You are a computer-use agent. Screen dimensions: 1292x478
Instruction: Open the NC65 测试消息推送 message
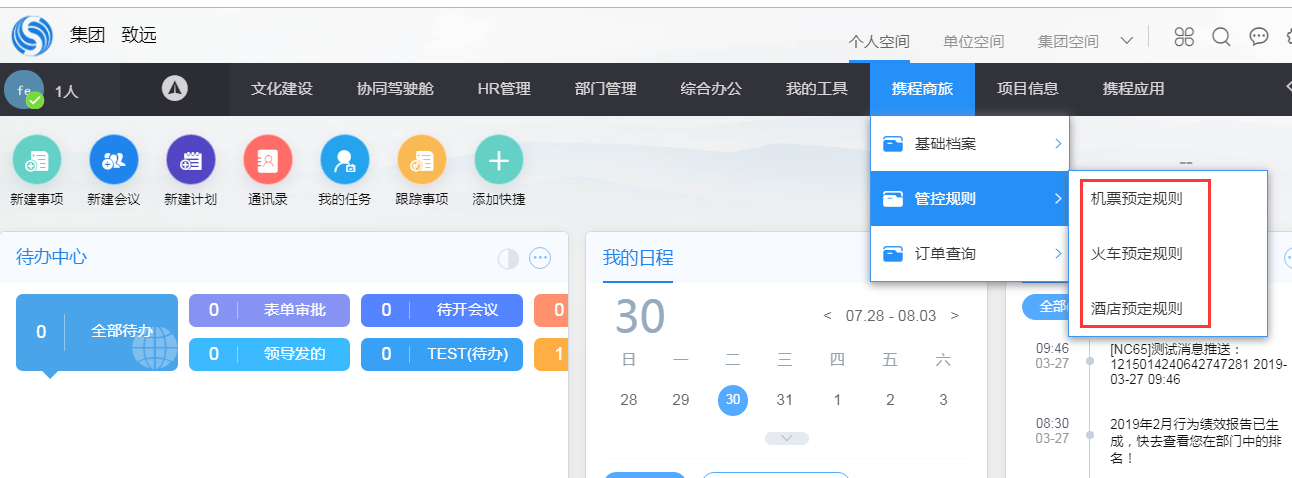(x=1198, y=364)
